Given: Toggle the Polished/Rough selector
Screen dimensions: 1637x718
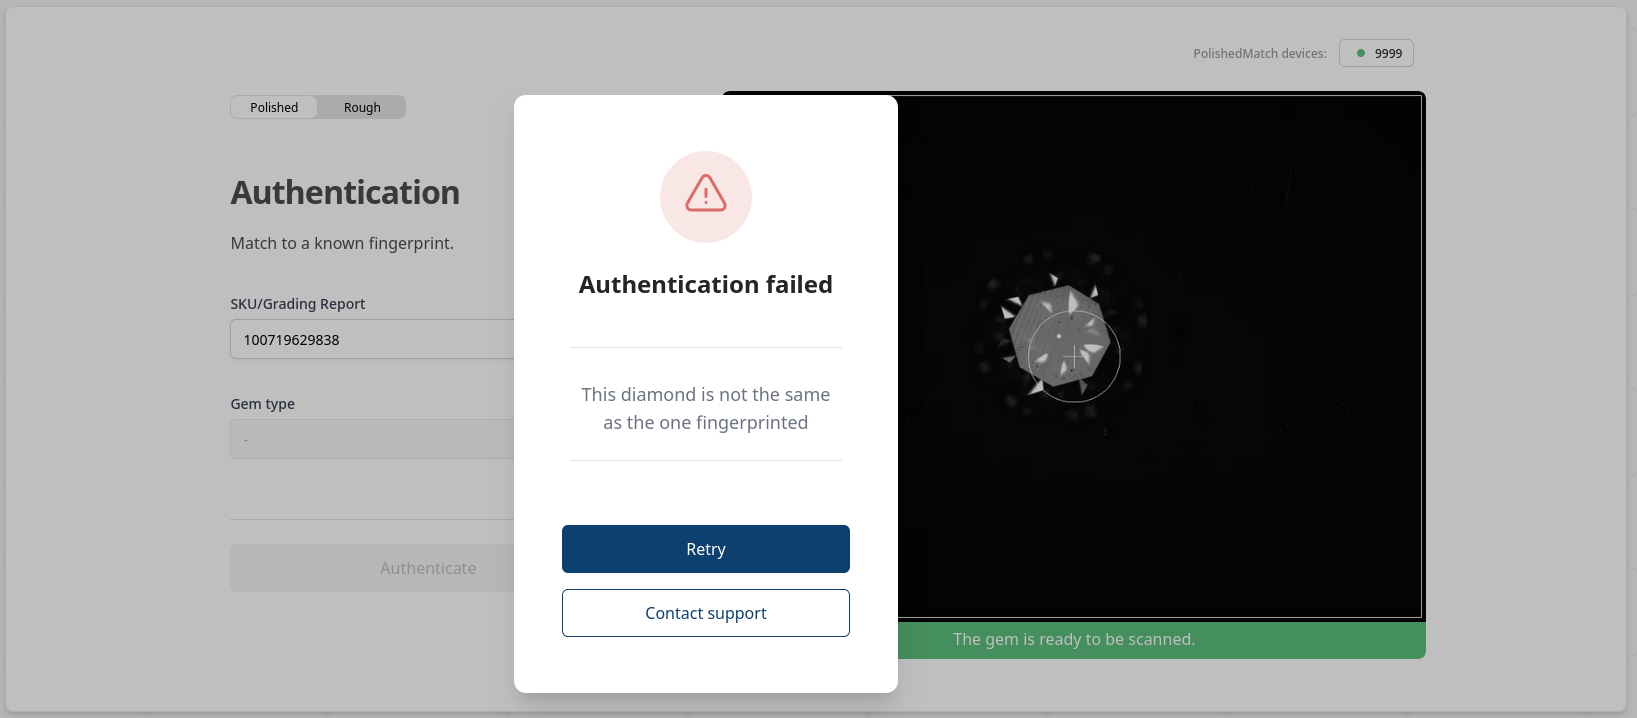Looking at the screenshot, I should 317,107.
